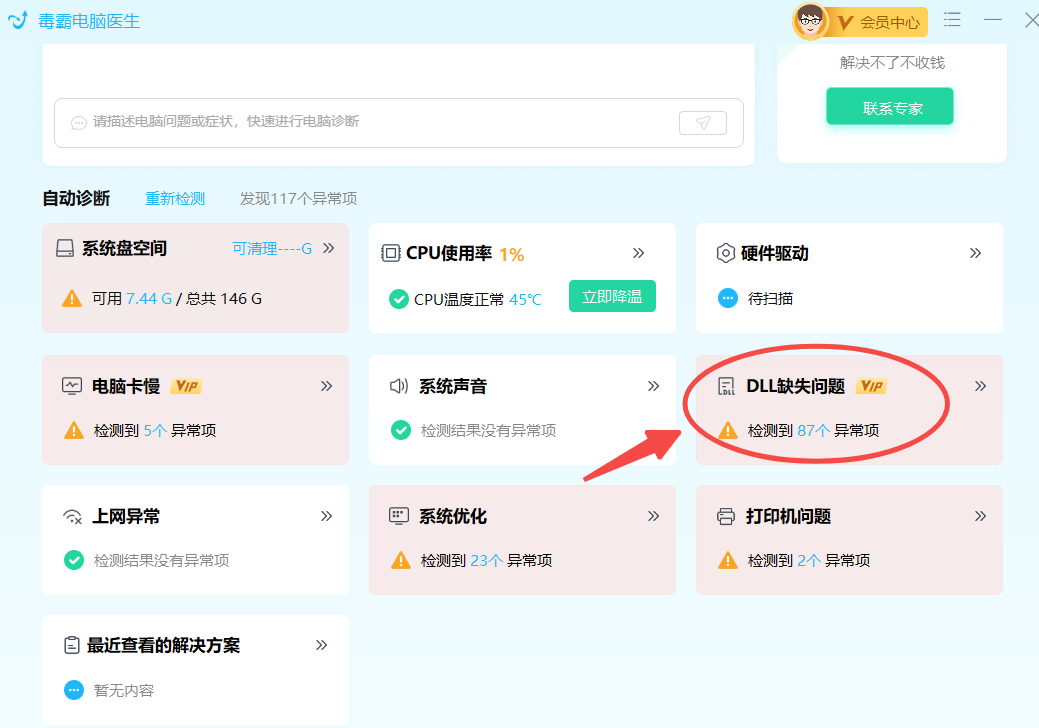Click the 毒霸电脑医生 logo icon
1039x728 pixels.
pyautogui.click(x=17, y=19)
